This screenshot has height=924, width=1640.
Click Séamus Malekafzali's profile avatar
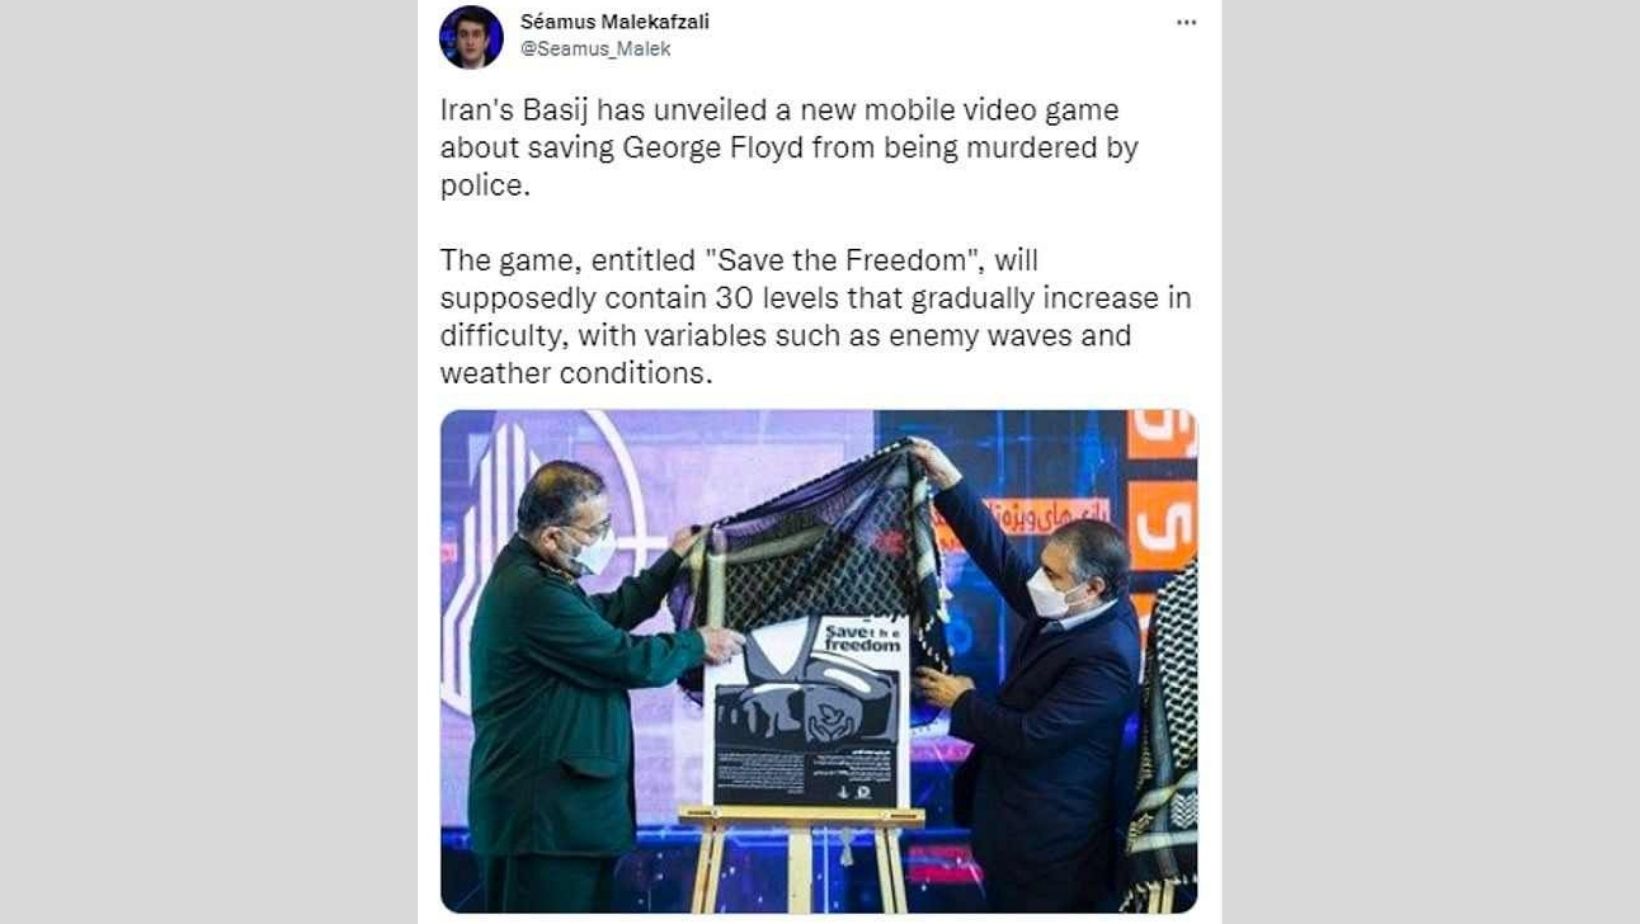click(x=471, y=37)
